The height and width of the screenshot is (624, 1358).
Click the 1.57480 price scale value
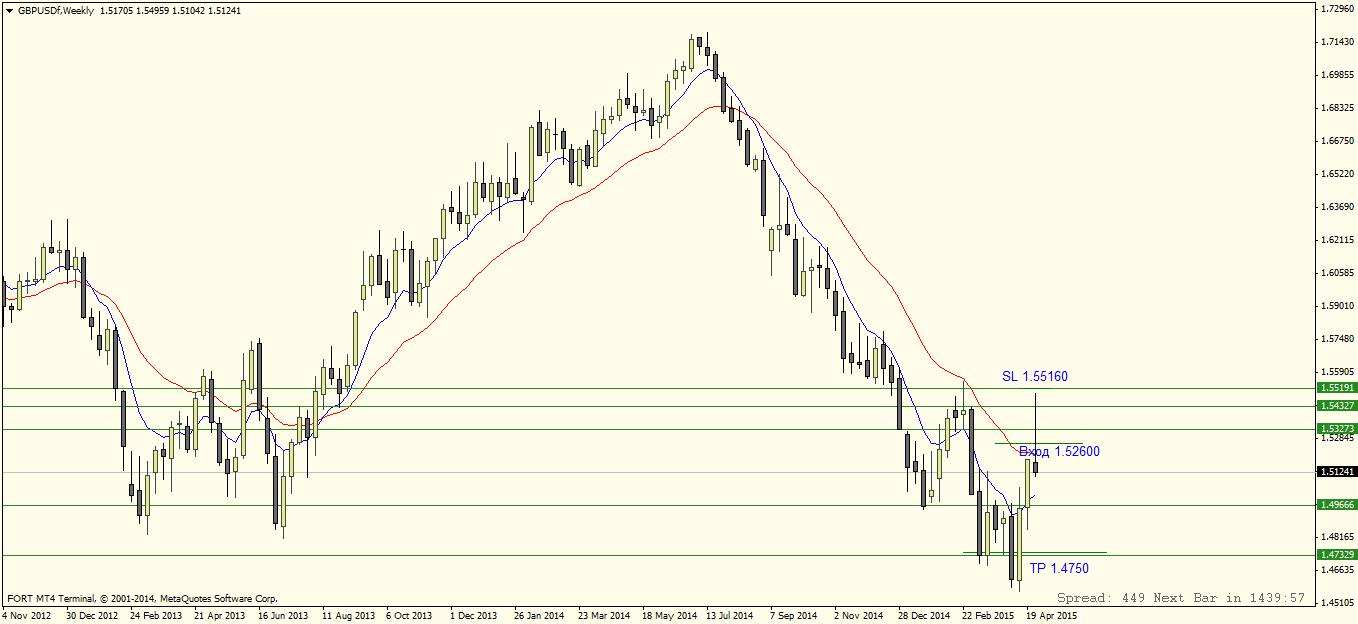pos(1338,339)
